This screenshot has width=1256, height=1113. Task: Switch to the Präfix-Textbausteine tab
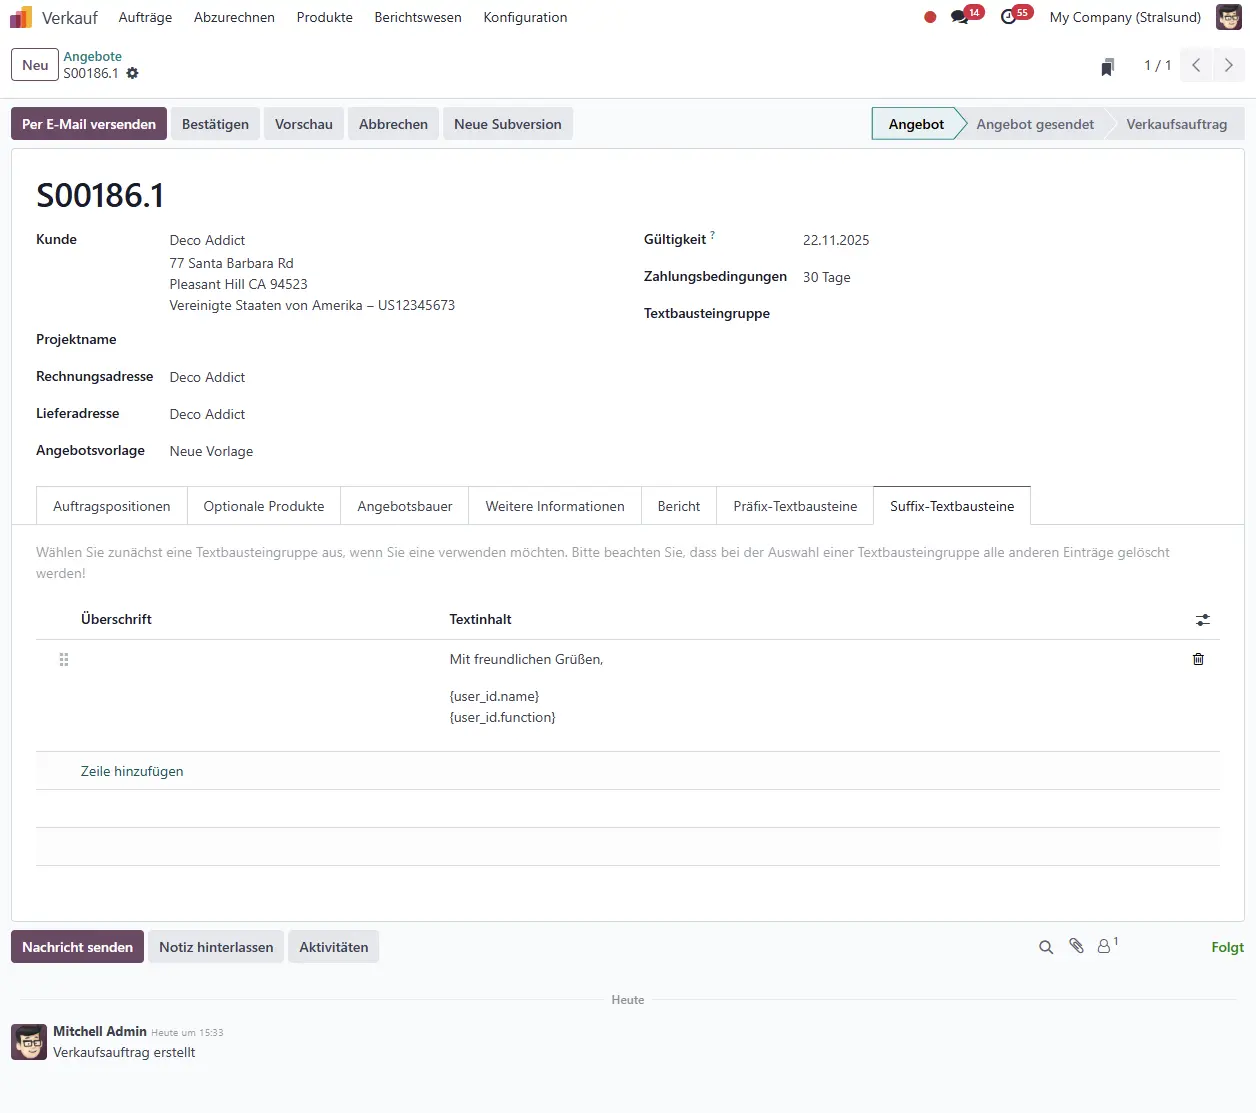click(795, 506)
